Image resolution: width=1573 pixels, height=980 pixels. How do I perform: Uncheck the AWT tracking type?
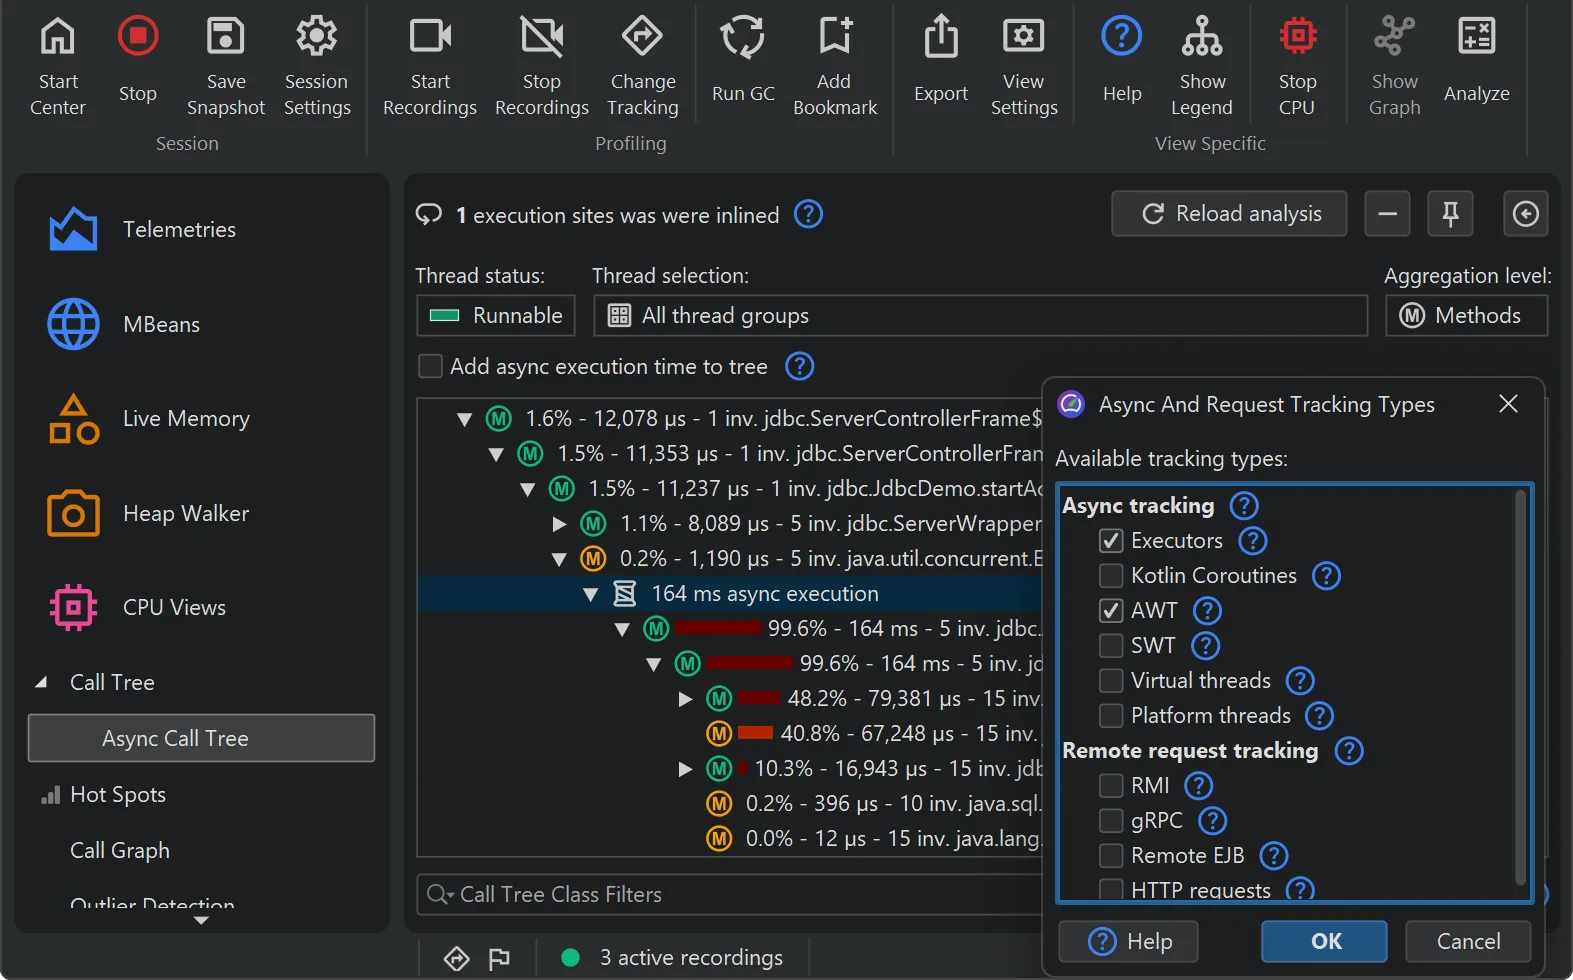(1111, 611)
